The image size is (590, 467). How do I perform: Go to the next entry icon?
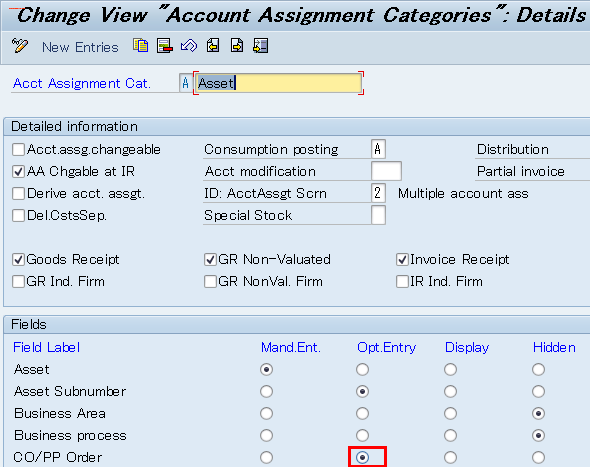pos(237,46)
